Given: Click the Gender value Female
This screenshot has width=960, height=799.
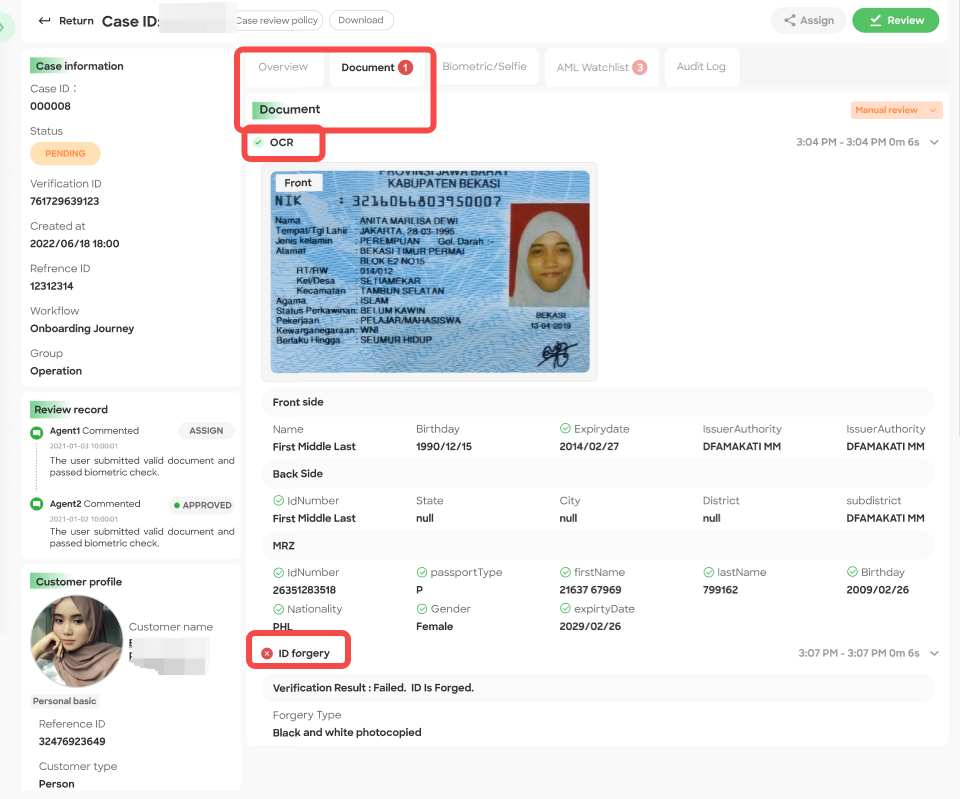Looking at the screenshot, I should (435, 627).
